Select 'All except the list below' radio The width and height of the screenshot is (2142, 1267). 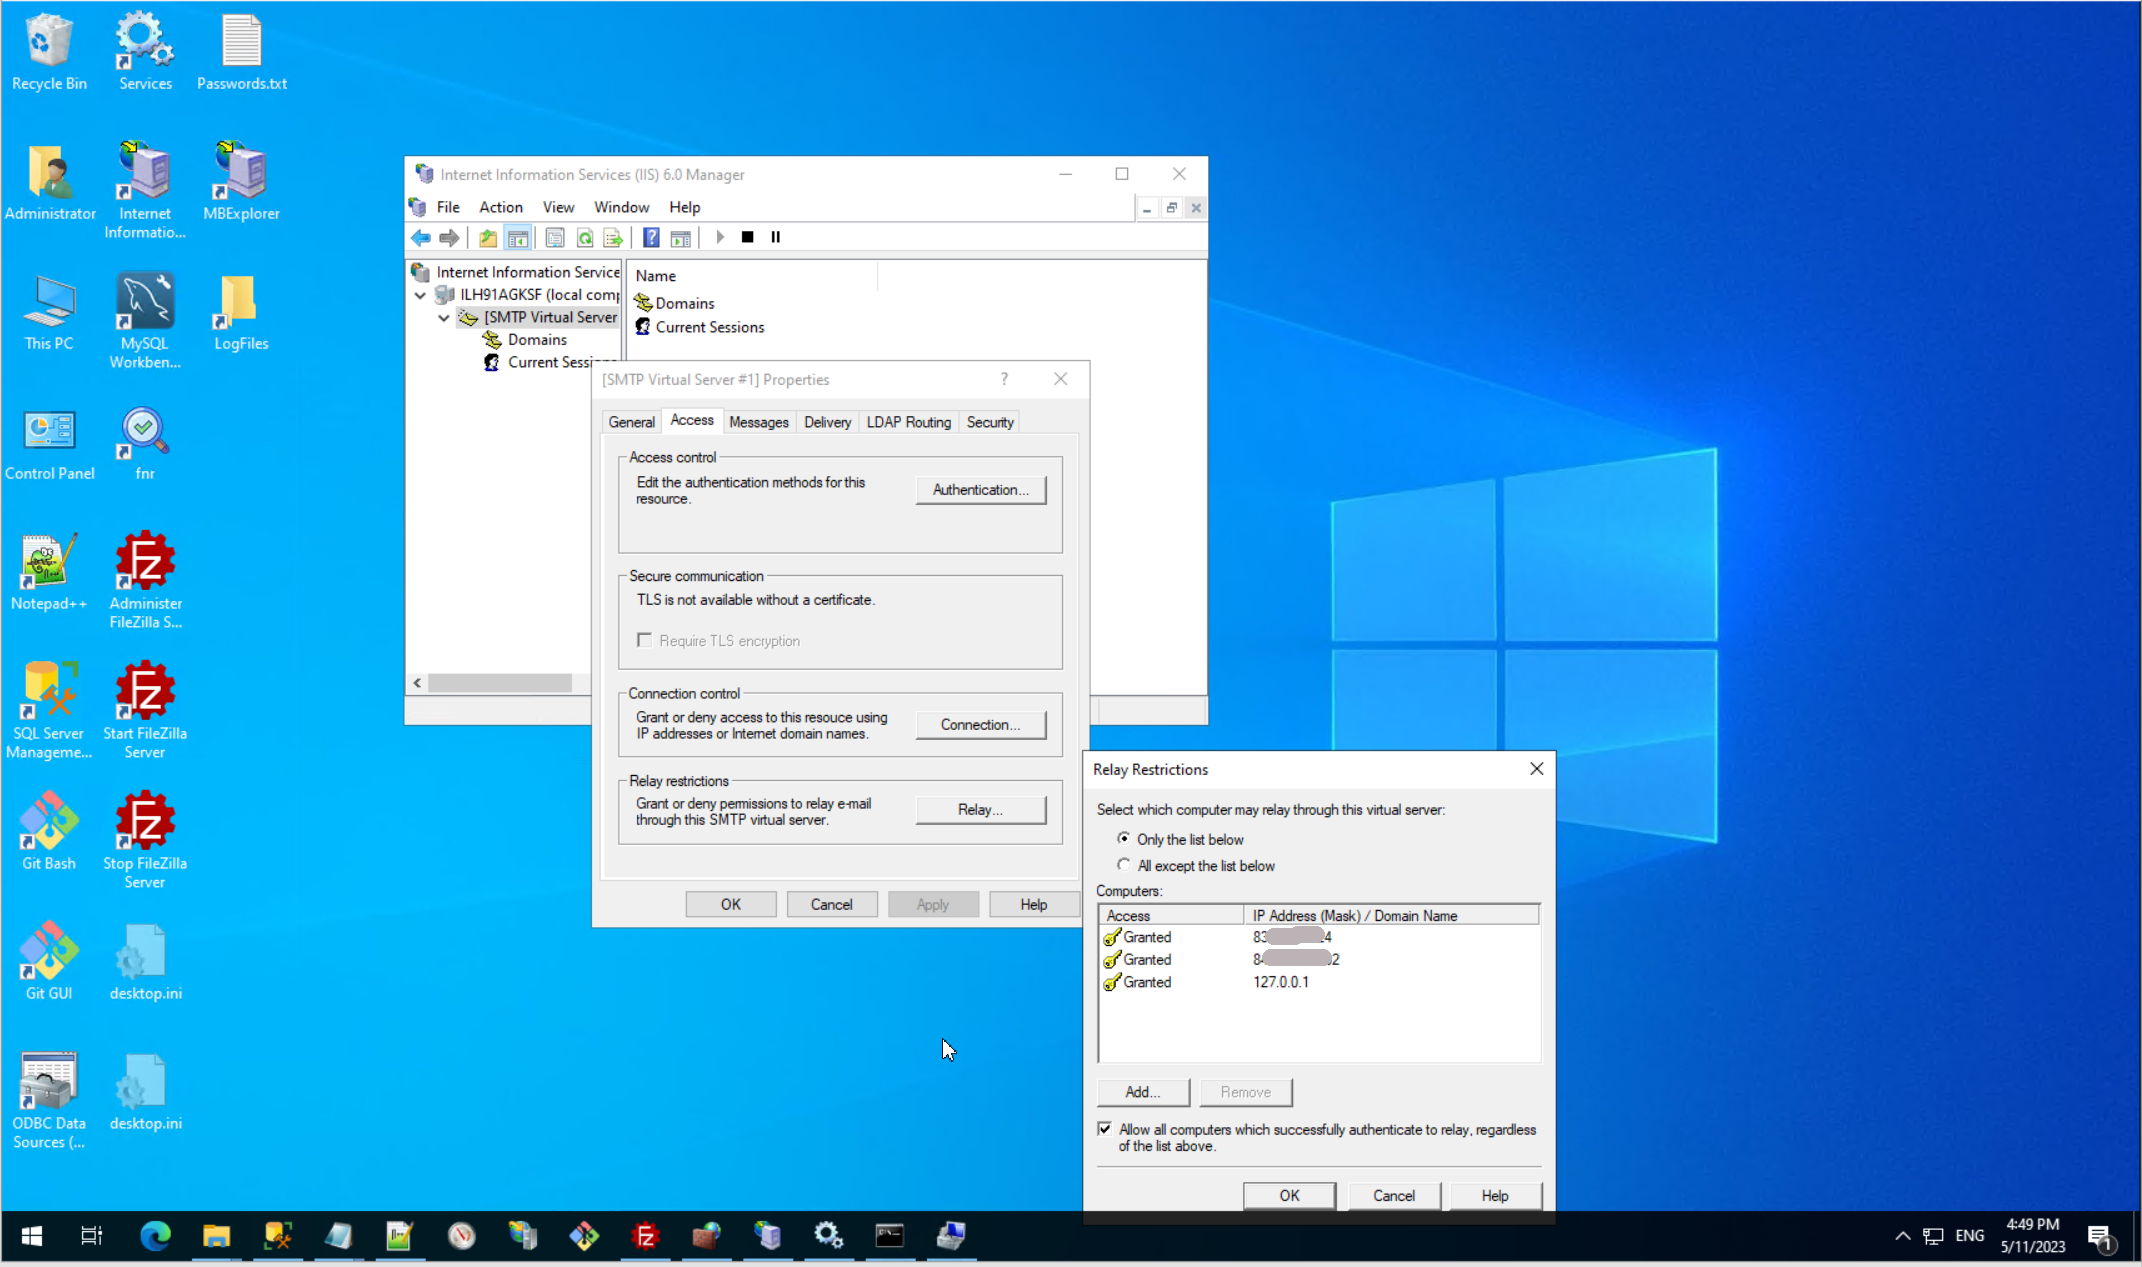click(x=1124, y=865)
